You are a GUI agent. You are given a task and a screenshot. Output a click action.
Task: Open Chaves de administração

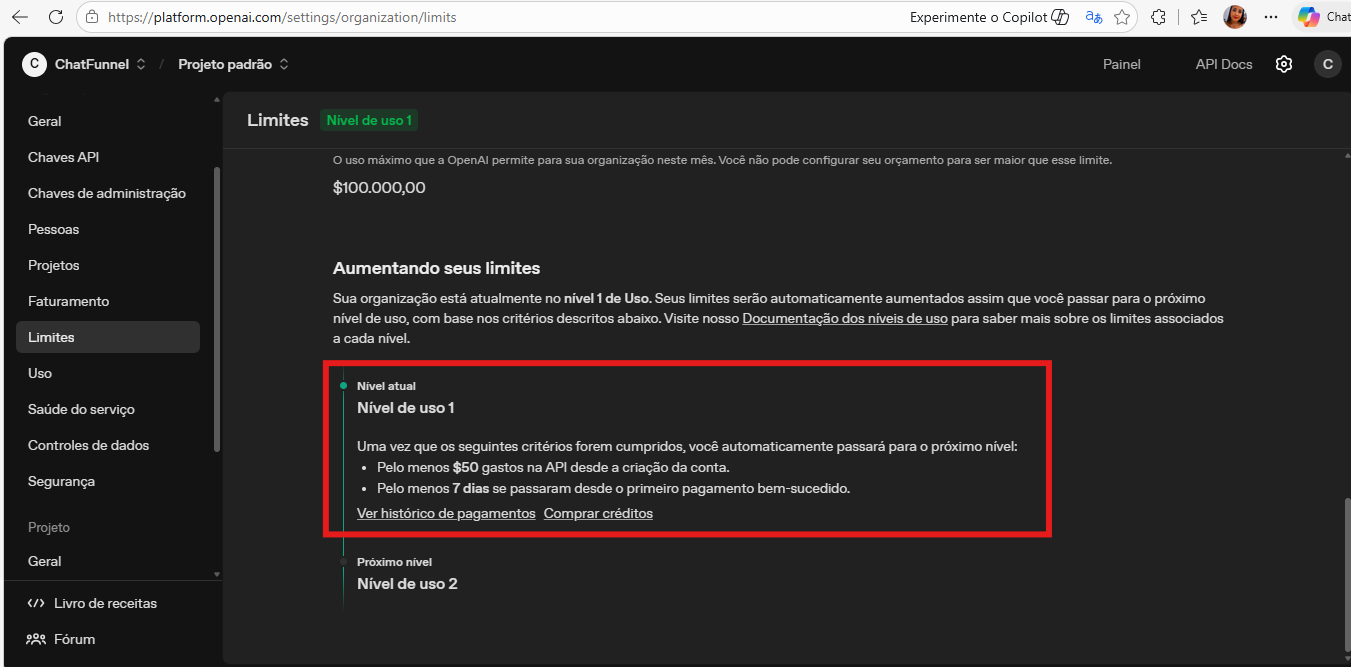108,193
